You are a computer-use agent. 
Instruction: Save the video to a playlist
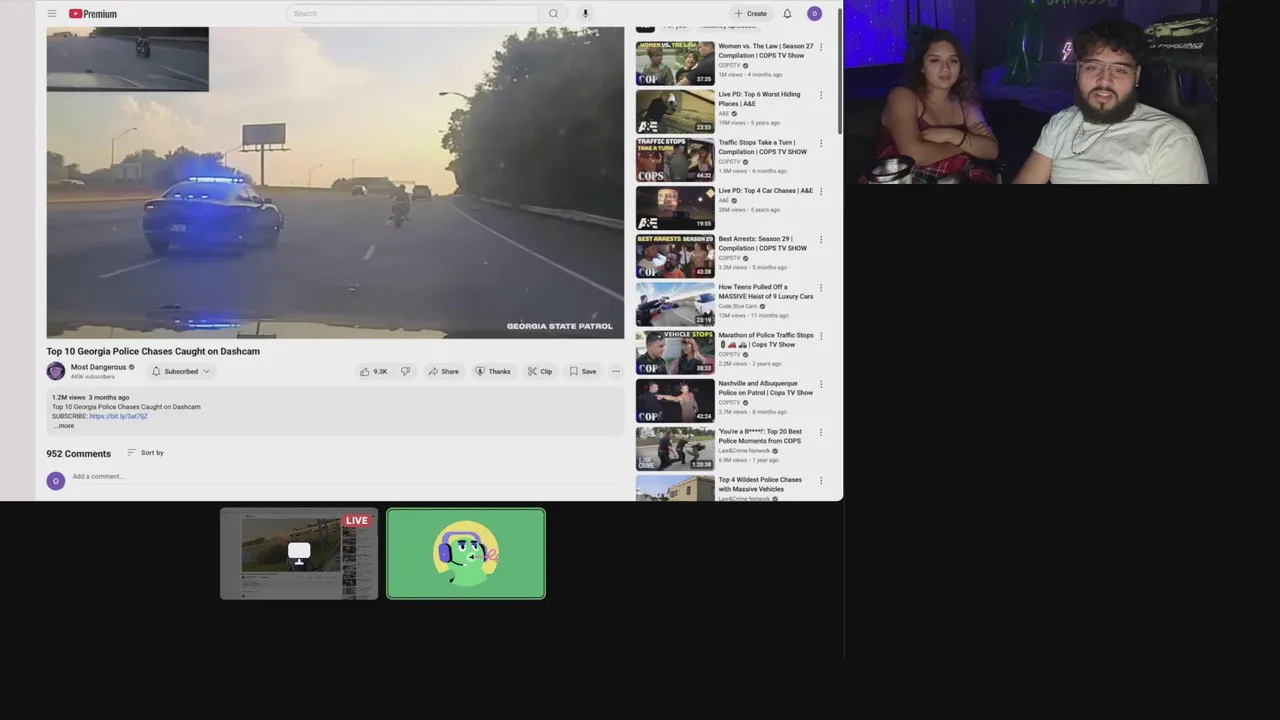(583, 371)
